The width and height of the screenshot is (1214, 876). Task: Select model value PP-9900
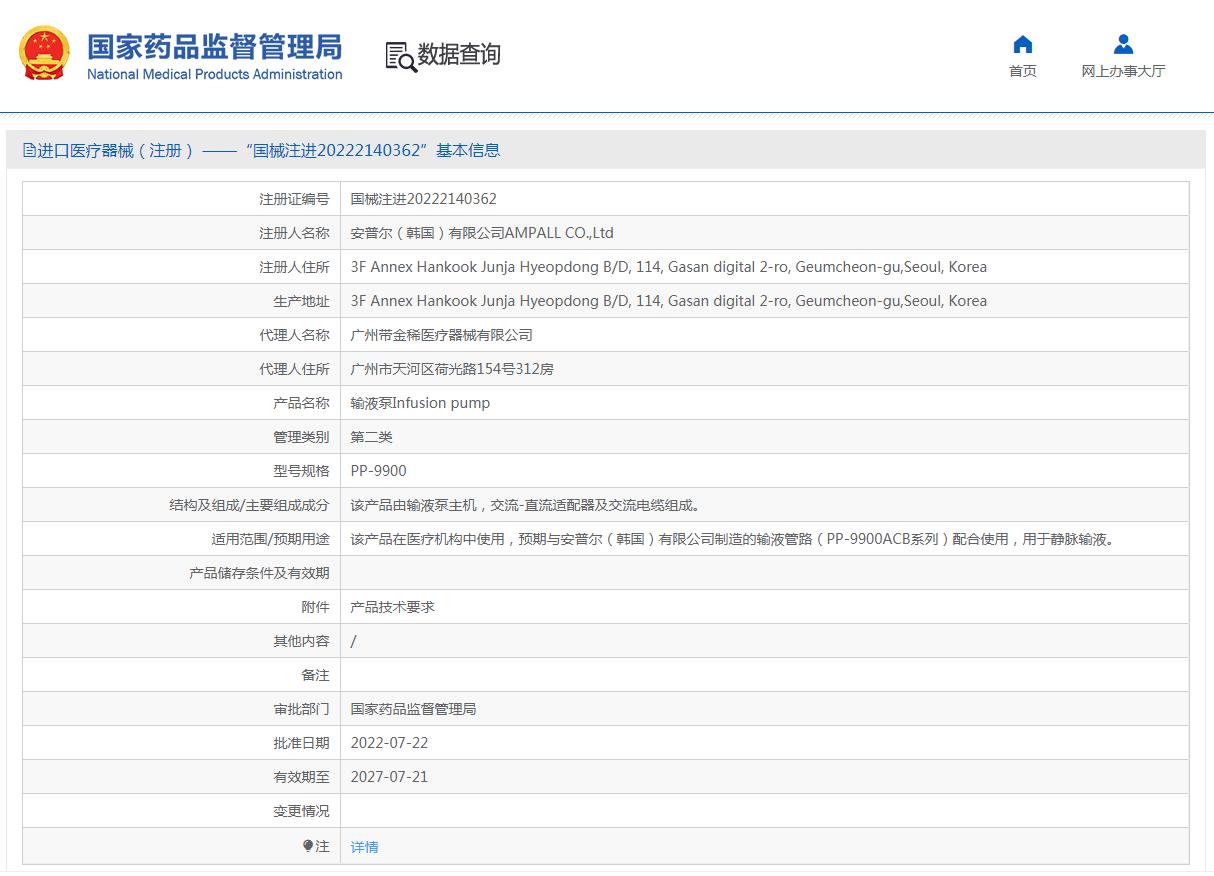coord(378,471)
